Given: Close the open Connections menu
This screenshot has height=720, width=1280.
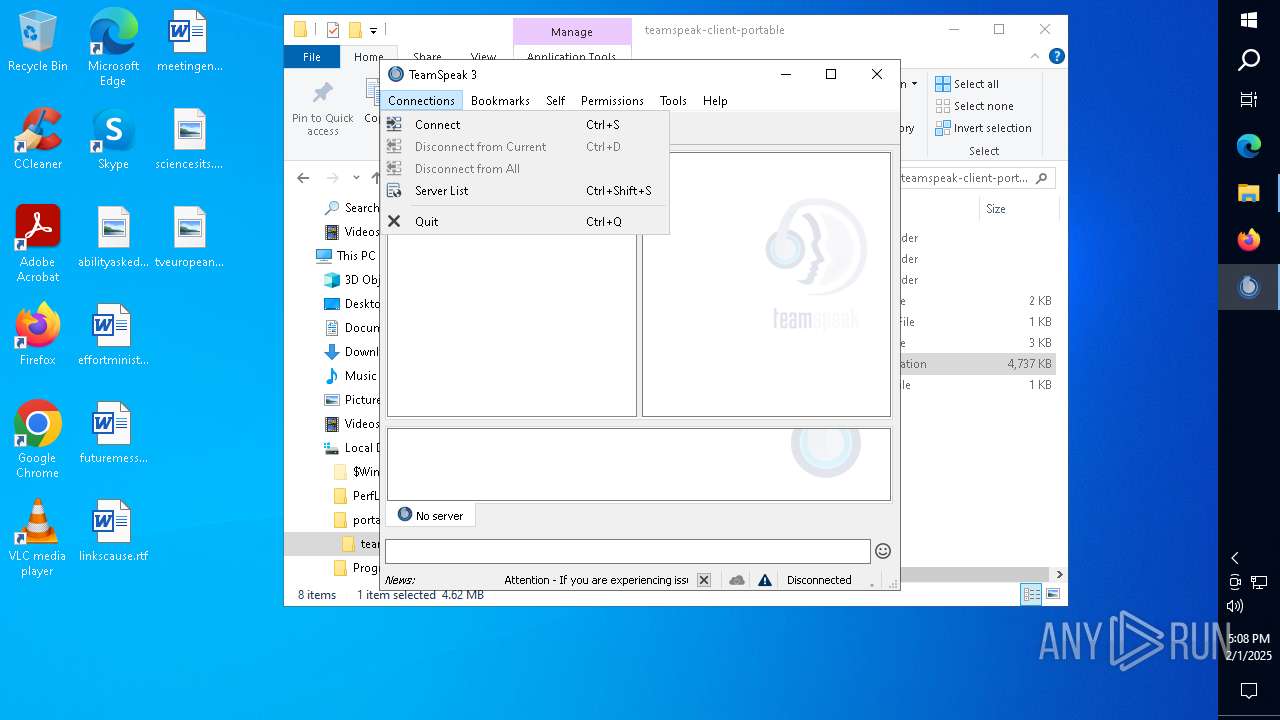Looking at the screenshot, I should pyautogui.click(x=421, y=101).
